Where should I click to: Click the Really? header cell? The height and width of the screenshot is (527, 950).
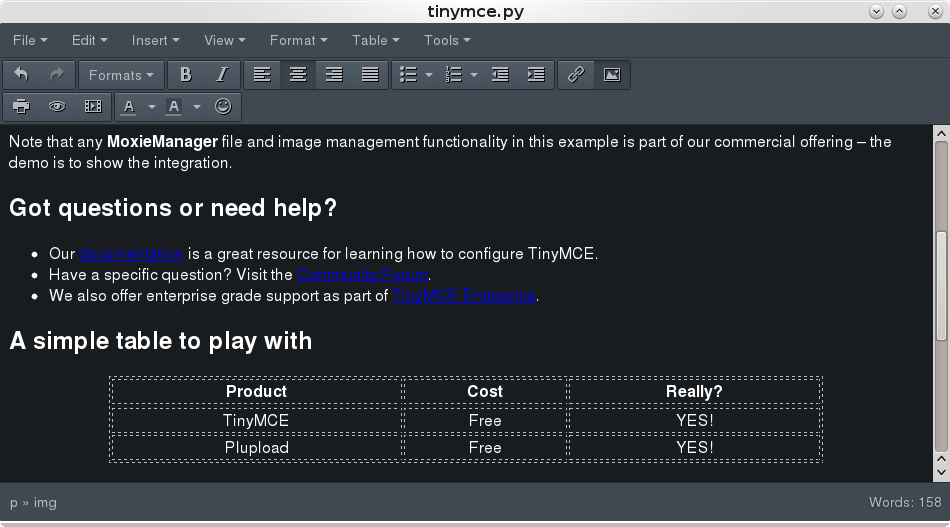click(694, 391)
